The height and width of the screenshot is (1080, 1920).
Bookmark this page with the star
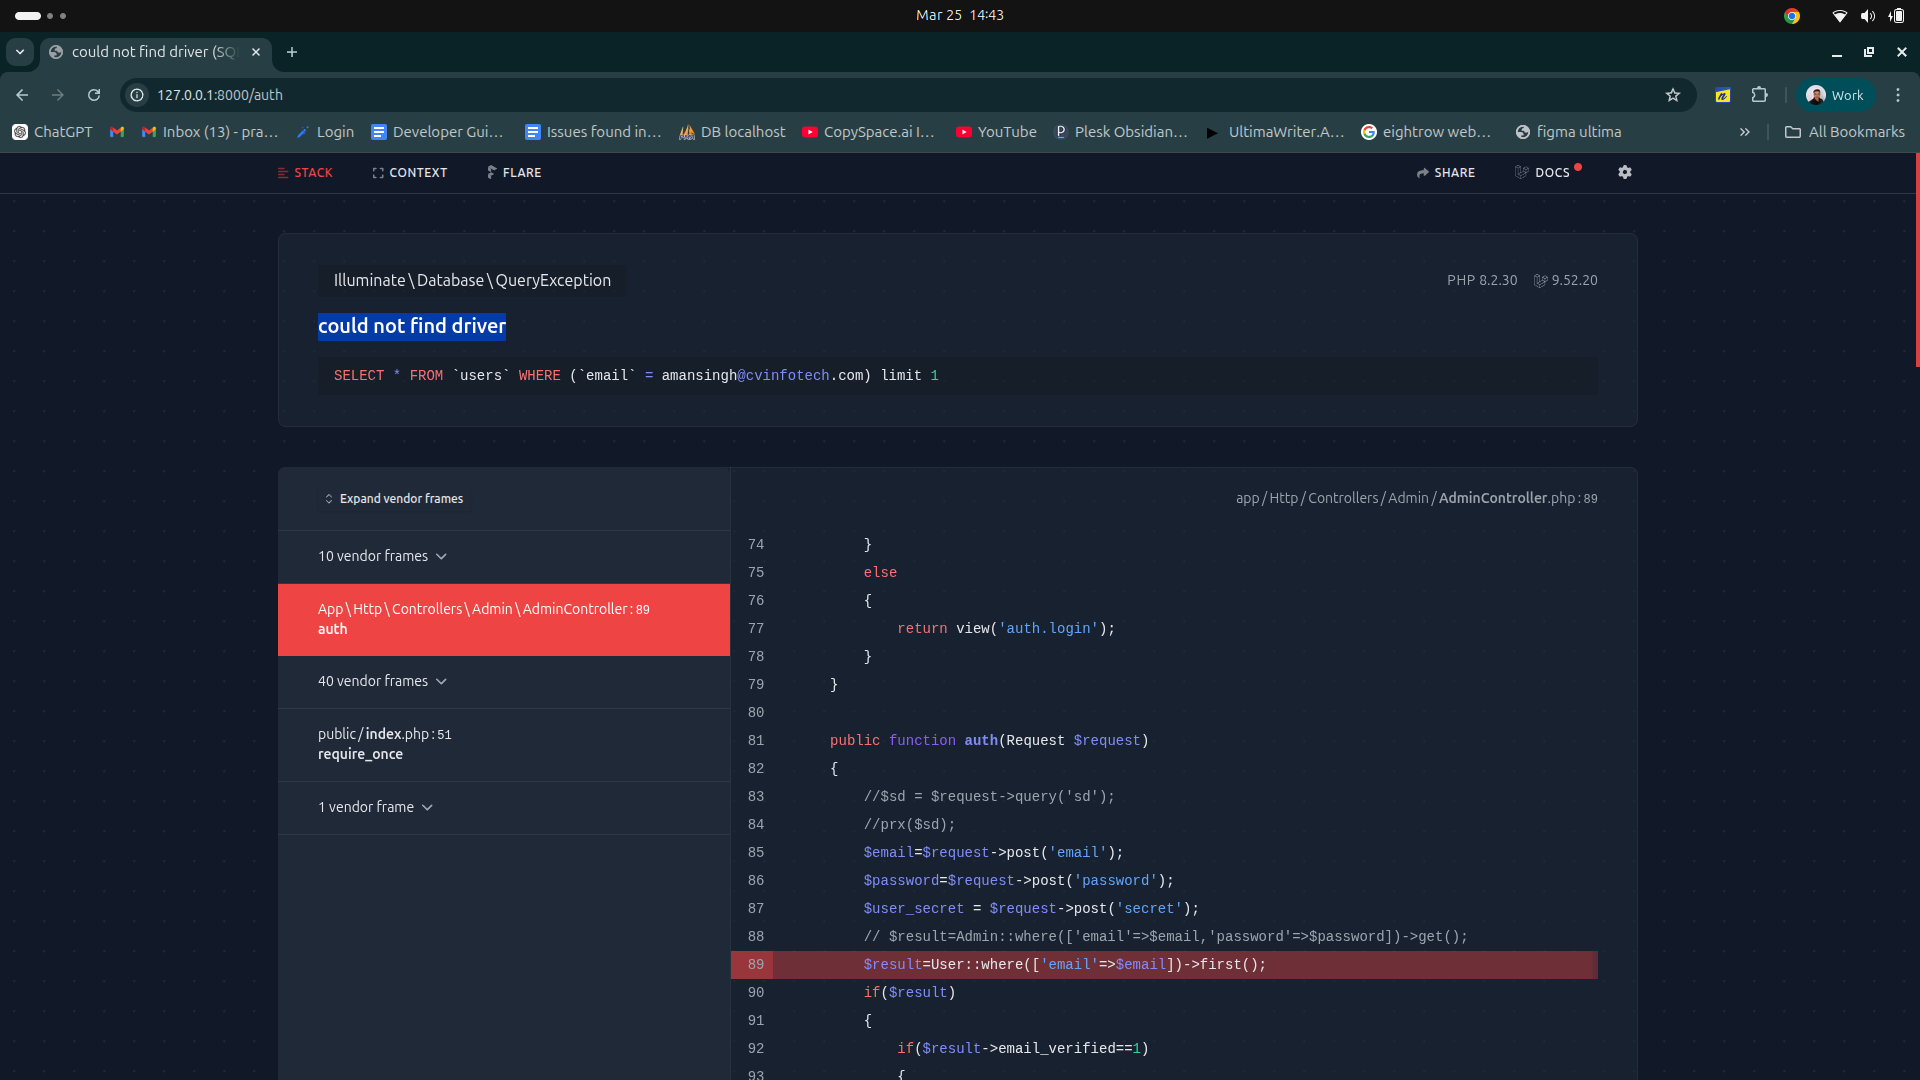coord(1673,95)
